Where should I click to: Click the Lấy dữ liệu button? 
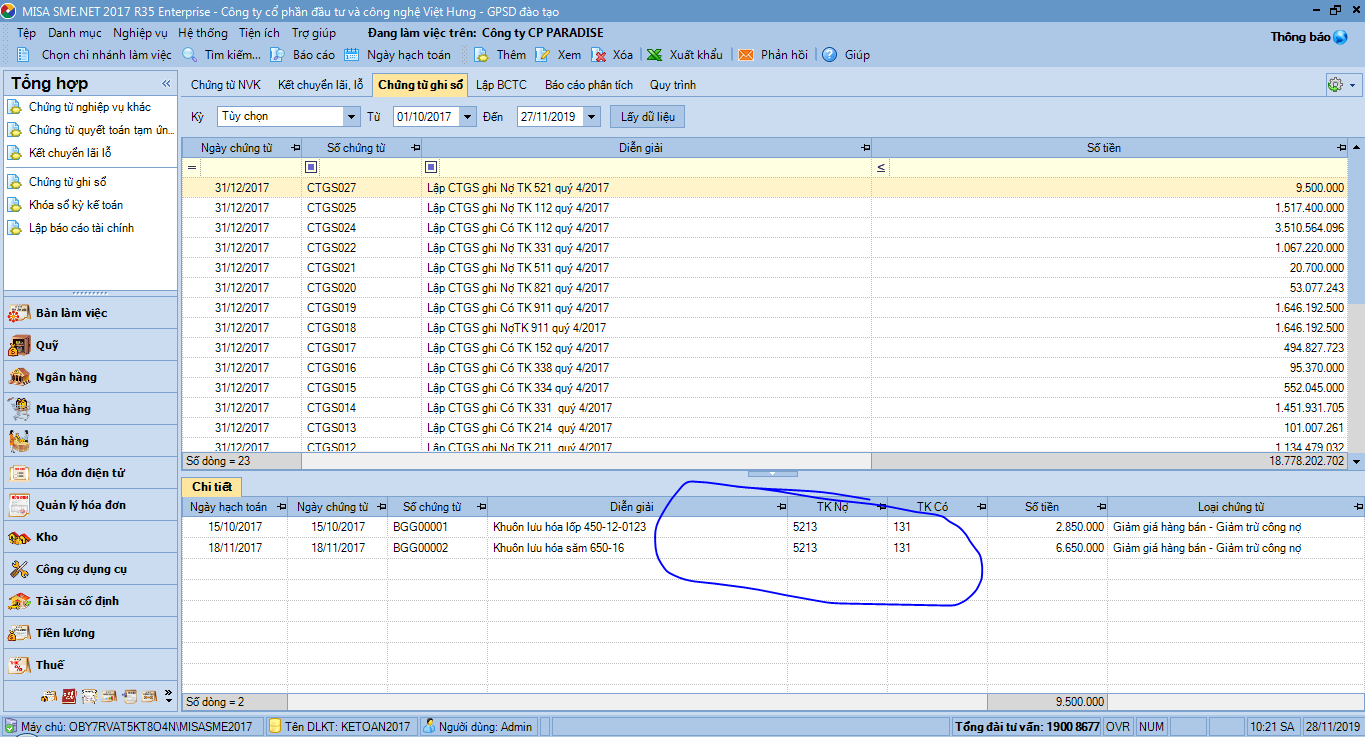point(648,117)
